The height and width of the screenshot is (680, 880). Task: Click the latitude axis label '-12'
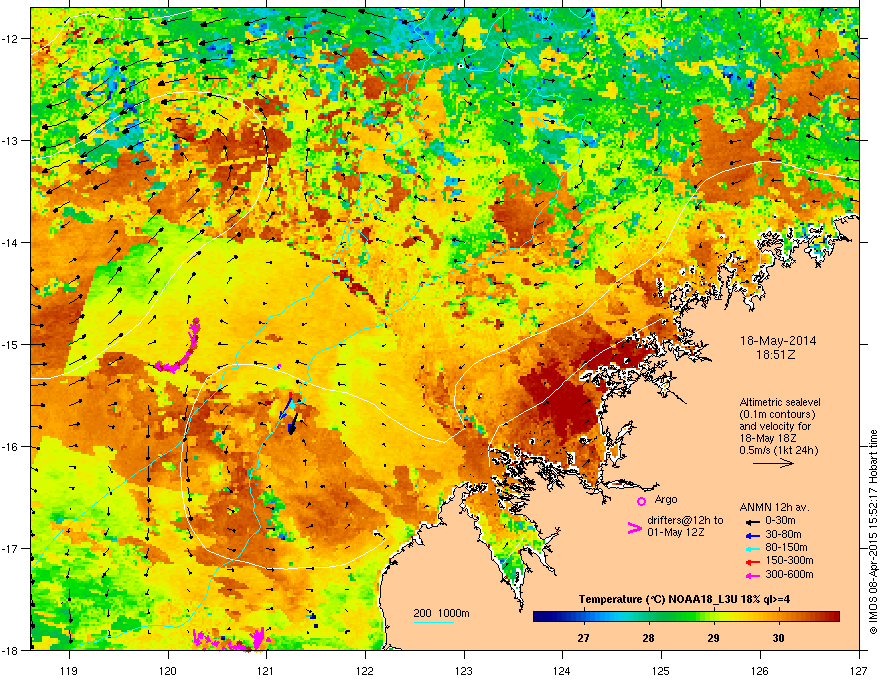pyautogui.click(x=11, y=39)
